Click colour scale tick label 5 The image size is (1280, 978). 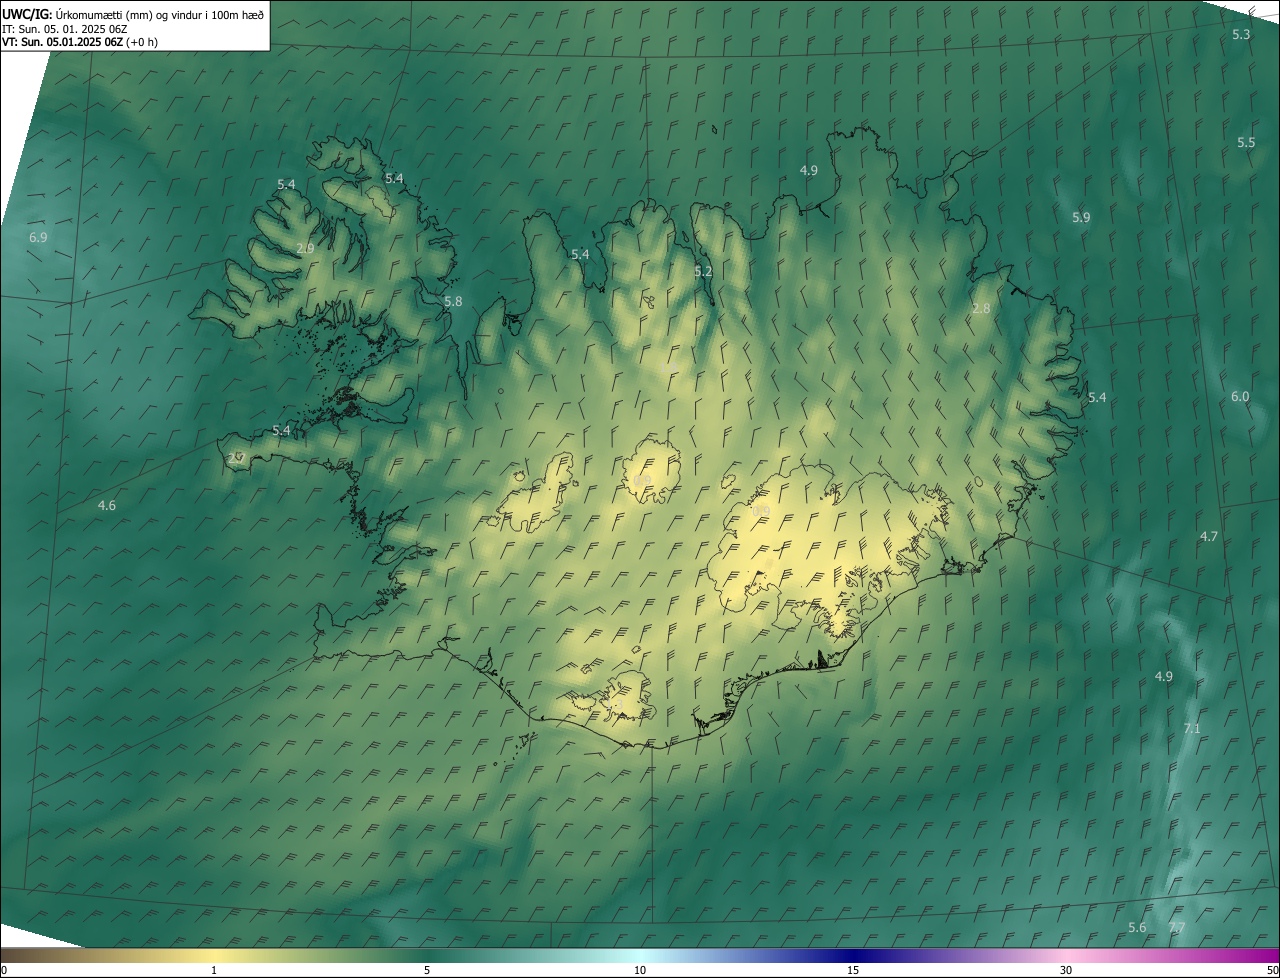coord(427,970)
